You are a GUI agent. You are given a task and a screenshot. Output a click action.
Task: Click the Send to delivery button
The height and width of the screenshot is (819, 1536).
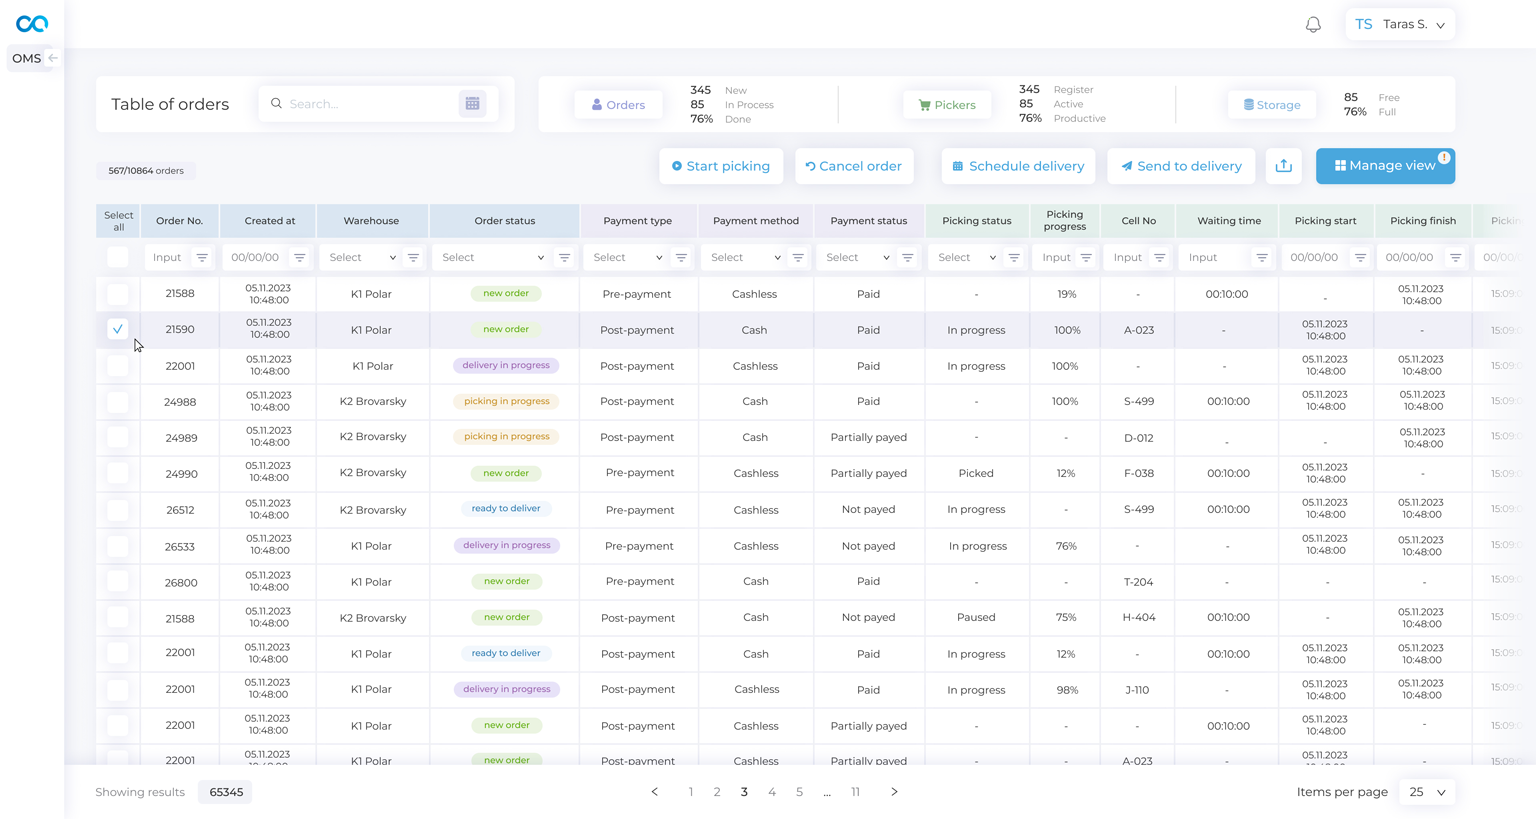click(x=1181, y=166)
